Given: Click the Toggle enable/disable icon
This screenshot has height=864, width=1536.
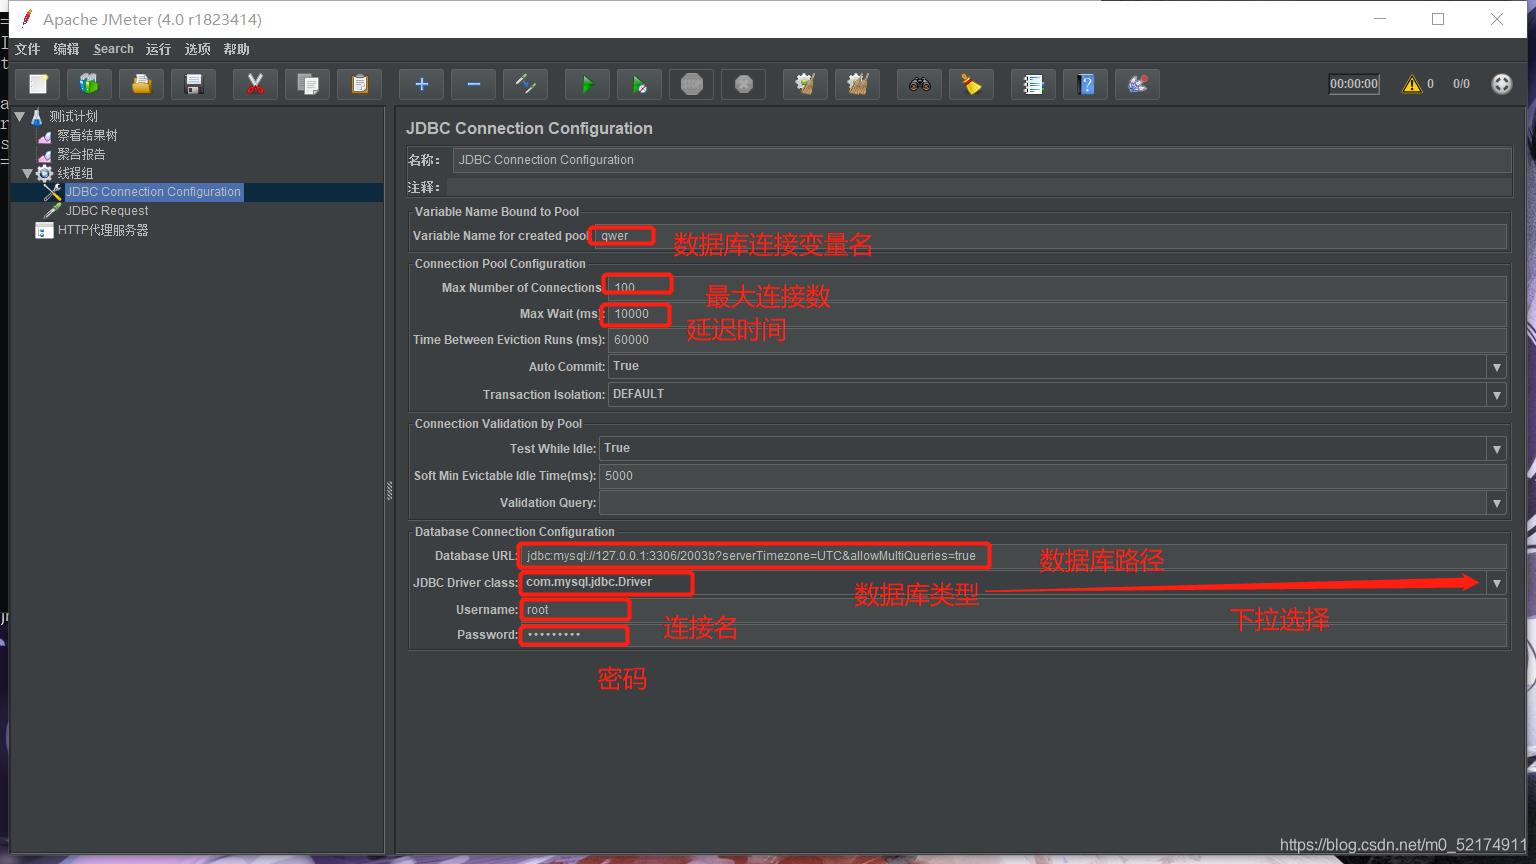Looking at the screenshot, I should point(526,85).
